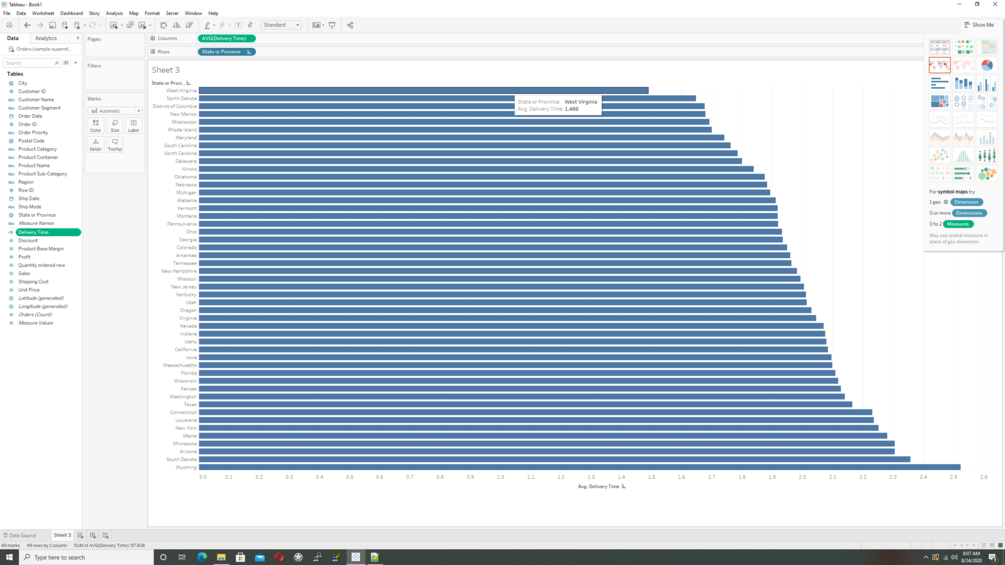Click AVG(Delivery Time) pill on Columns
The width and height of the screenshot is (1005, 565).
(x=226, y=38)
